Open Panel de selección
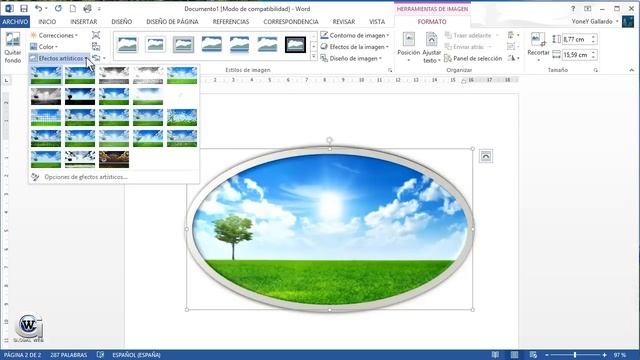 (x=473, y=58)
